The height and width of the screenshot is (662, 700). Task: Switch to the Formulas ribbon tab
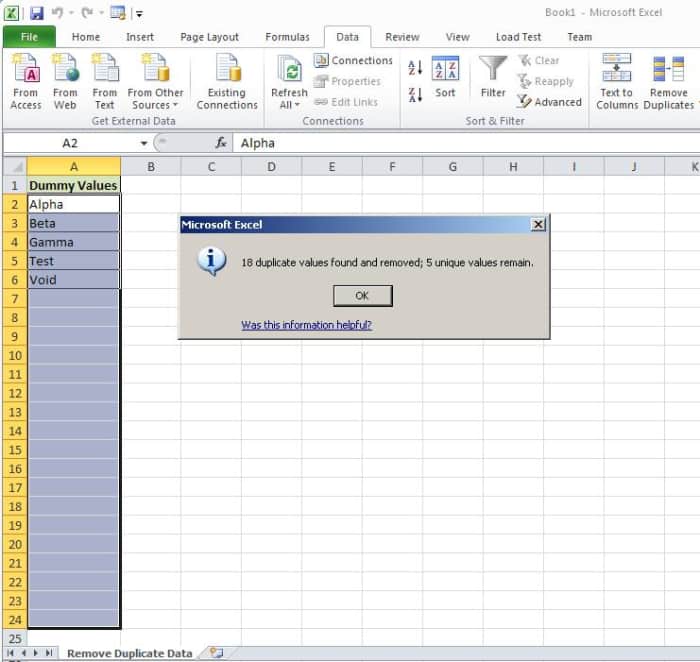(287, 37)
